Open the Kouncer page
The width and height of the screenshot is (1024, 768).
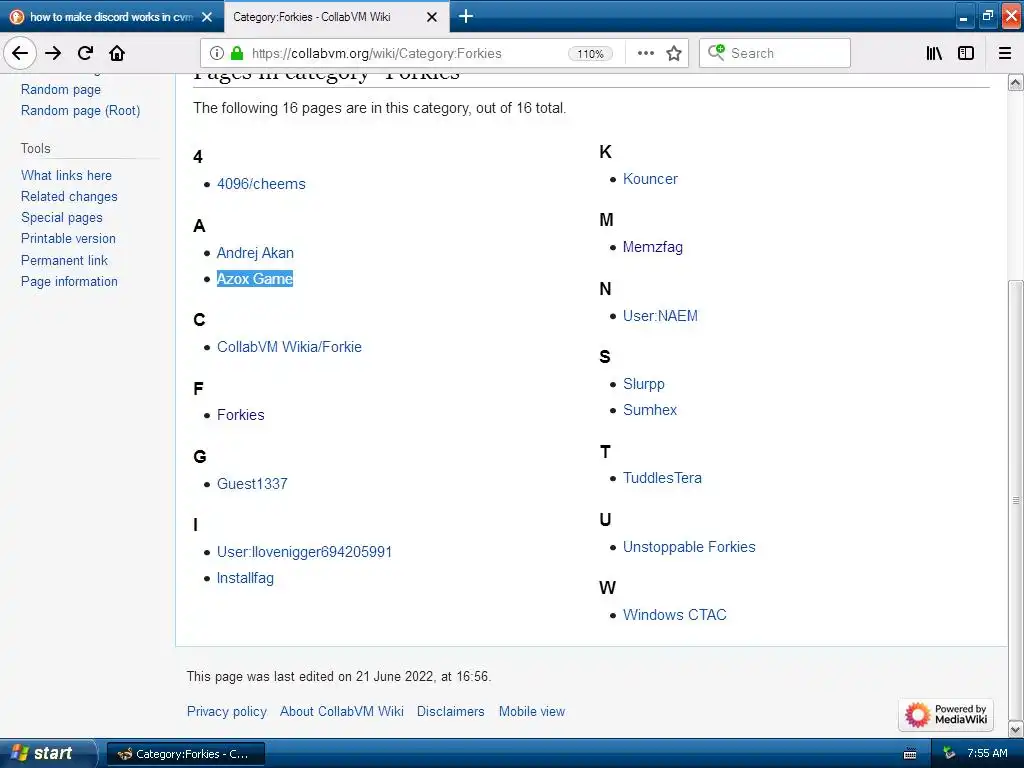pyautogui.click(x=650, y=179)
